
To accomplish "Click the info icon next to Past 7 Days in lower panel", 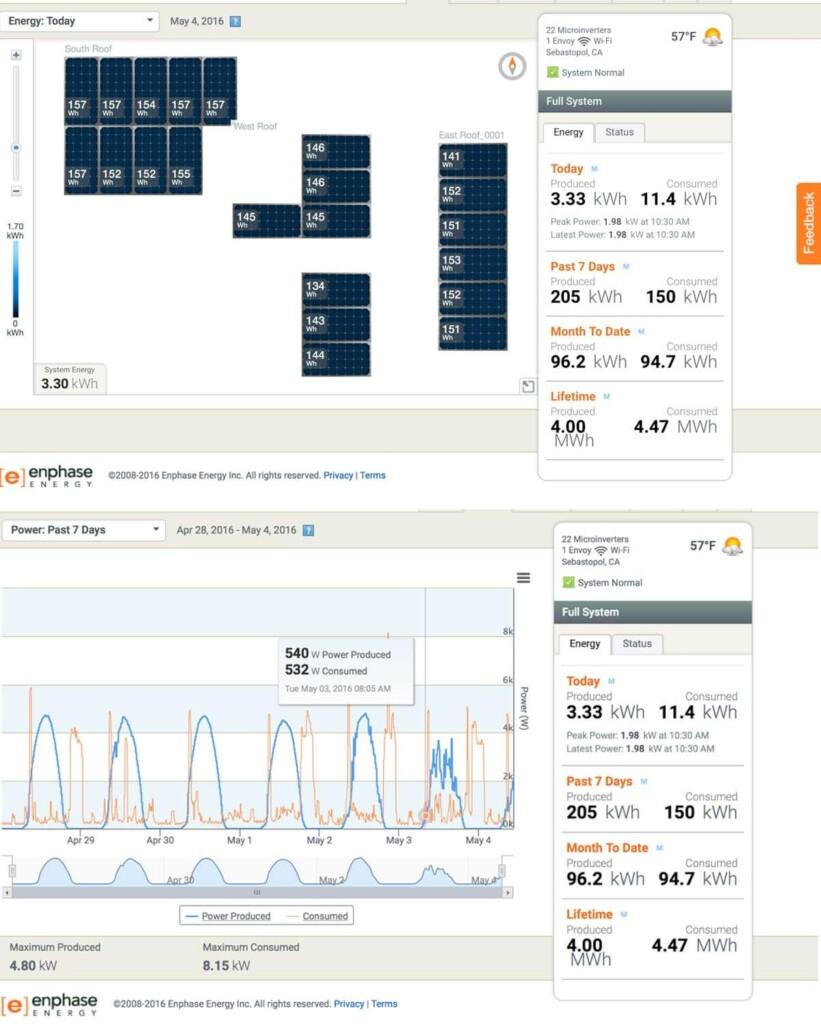I will point(644,781).
